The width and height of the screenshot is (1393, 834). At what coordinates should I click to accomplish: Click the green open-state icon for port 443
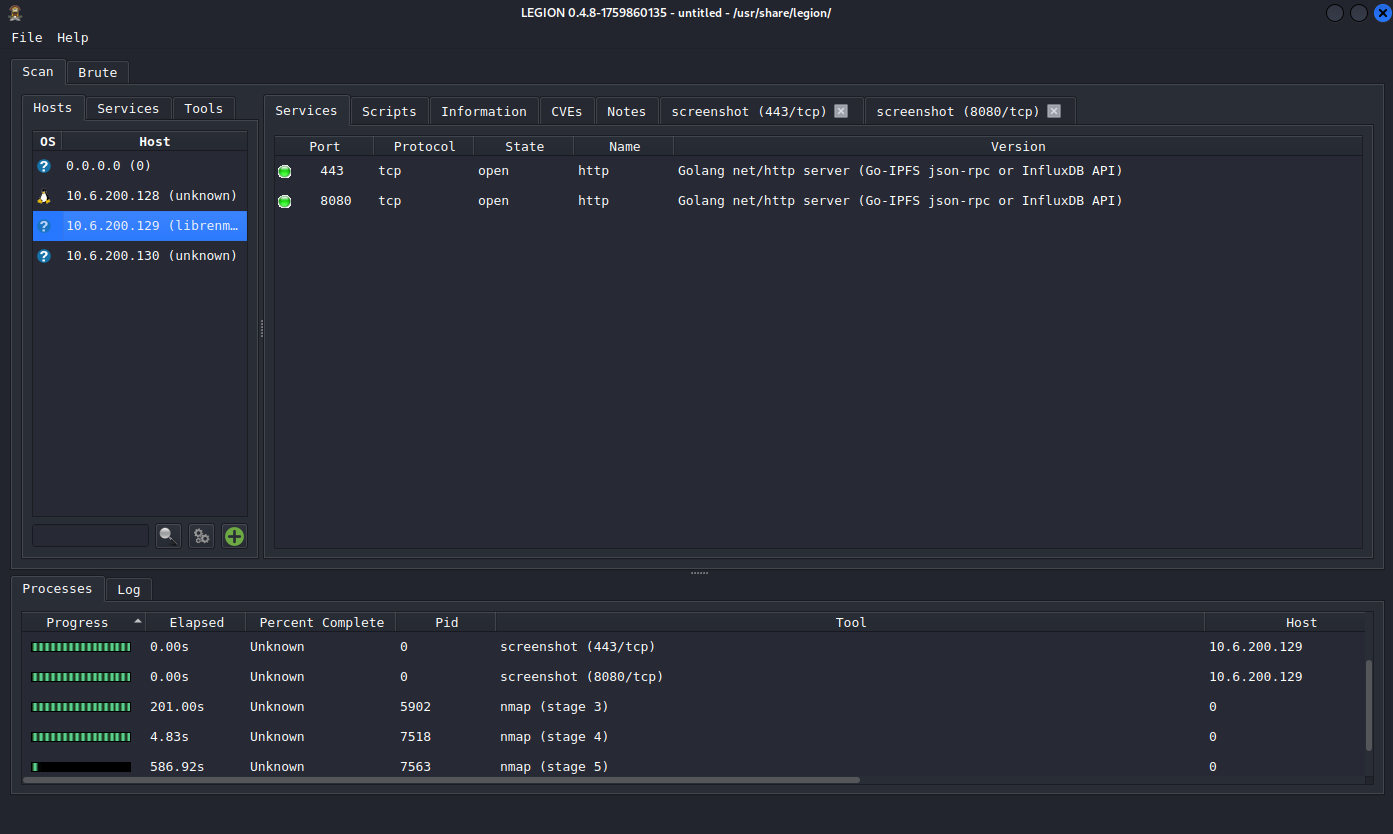coord(284,171)
